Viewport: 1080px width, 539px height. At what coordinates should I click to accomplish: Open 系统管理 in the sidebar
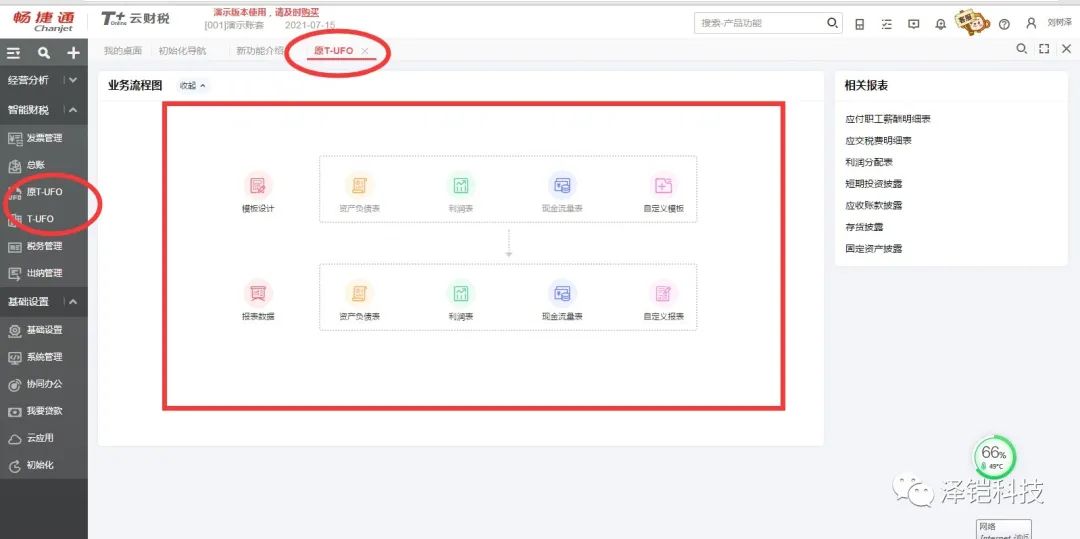44,357
